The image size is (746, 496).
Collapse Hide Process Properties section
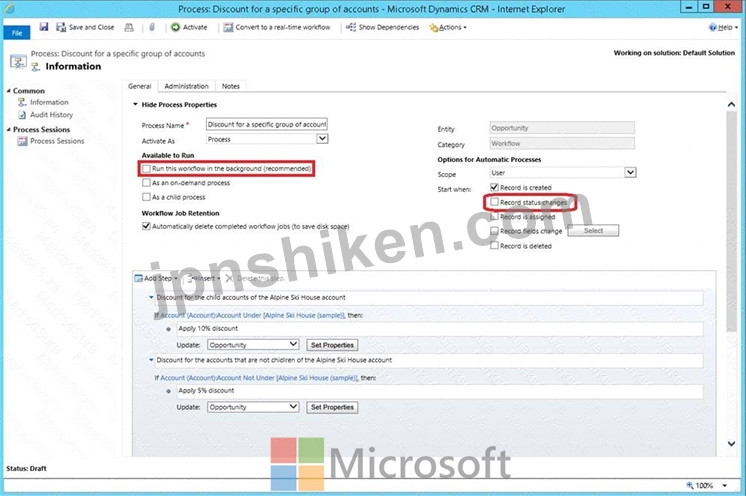pos(135,104)
